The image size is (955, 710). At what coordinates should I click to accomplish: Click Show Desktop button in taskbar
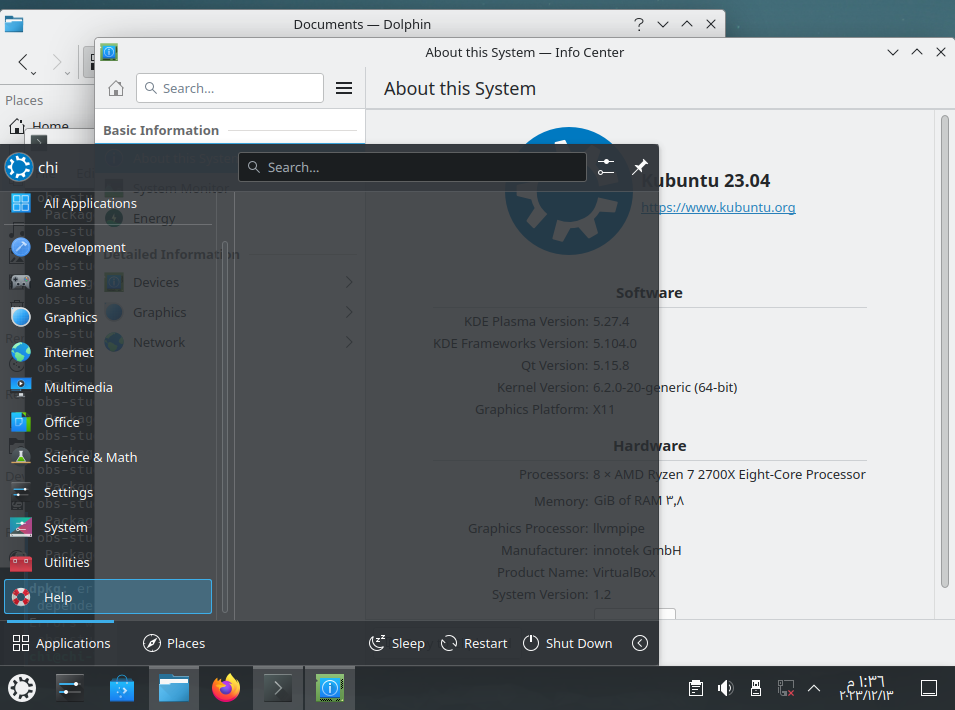click(x=929, y=688)
